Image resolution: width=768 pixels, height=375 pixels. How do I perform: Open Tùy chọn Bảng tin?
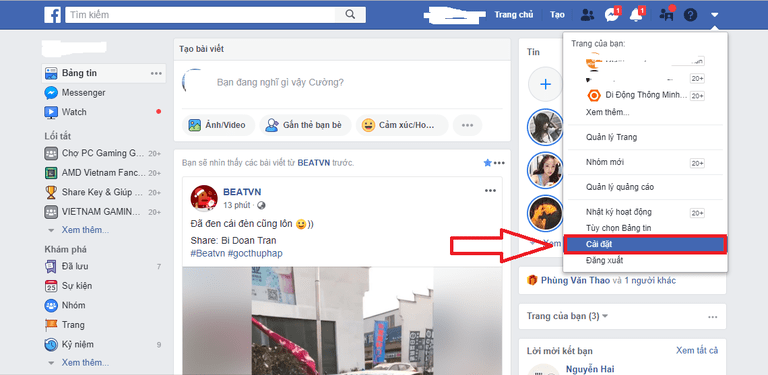point(618,229)
